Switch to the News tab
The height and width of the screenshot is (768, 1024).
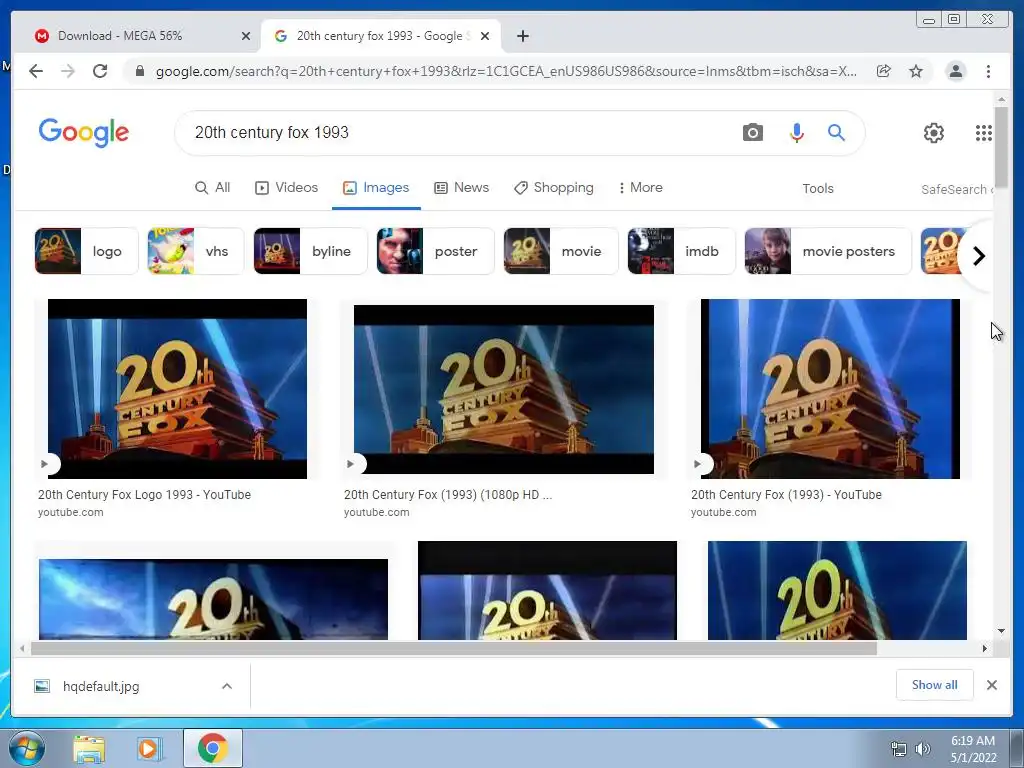click(x=462, y=187)
